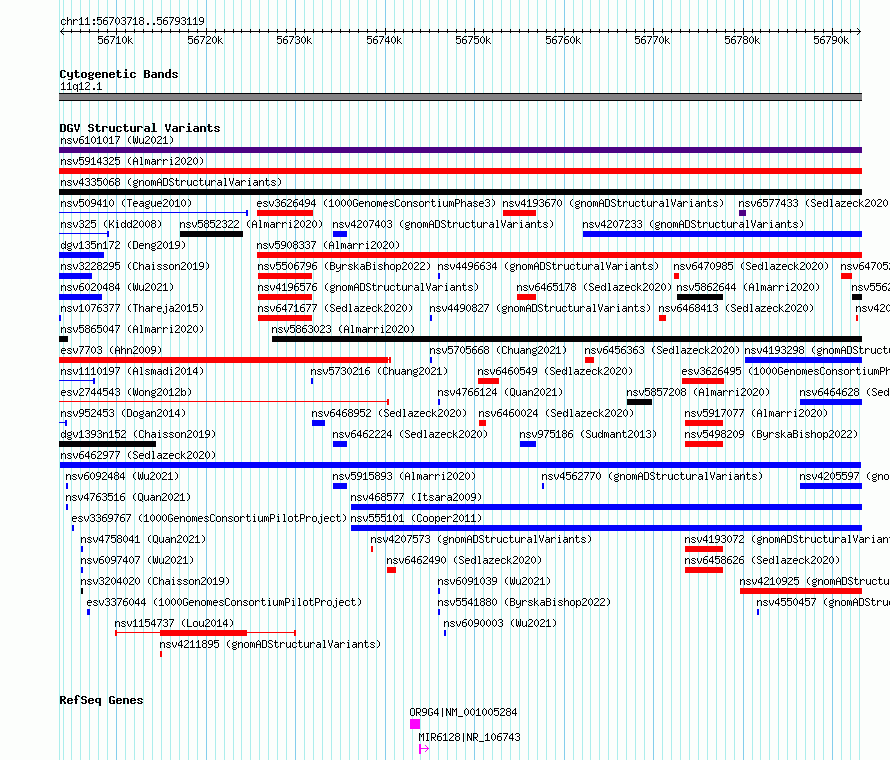Click the nsv468577 (Itsara2009) blue bar
Viewport: 890px width, 760px height.
coord(606,507)
